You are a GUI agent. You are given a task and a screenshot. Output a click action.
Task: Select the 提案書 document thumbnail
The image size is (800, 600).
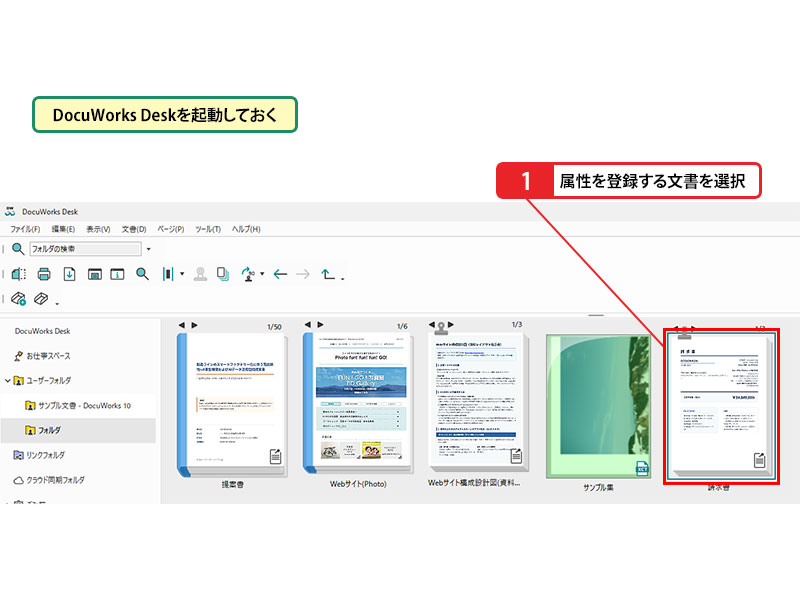click(x=233, y=404)
